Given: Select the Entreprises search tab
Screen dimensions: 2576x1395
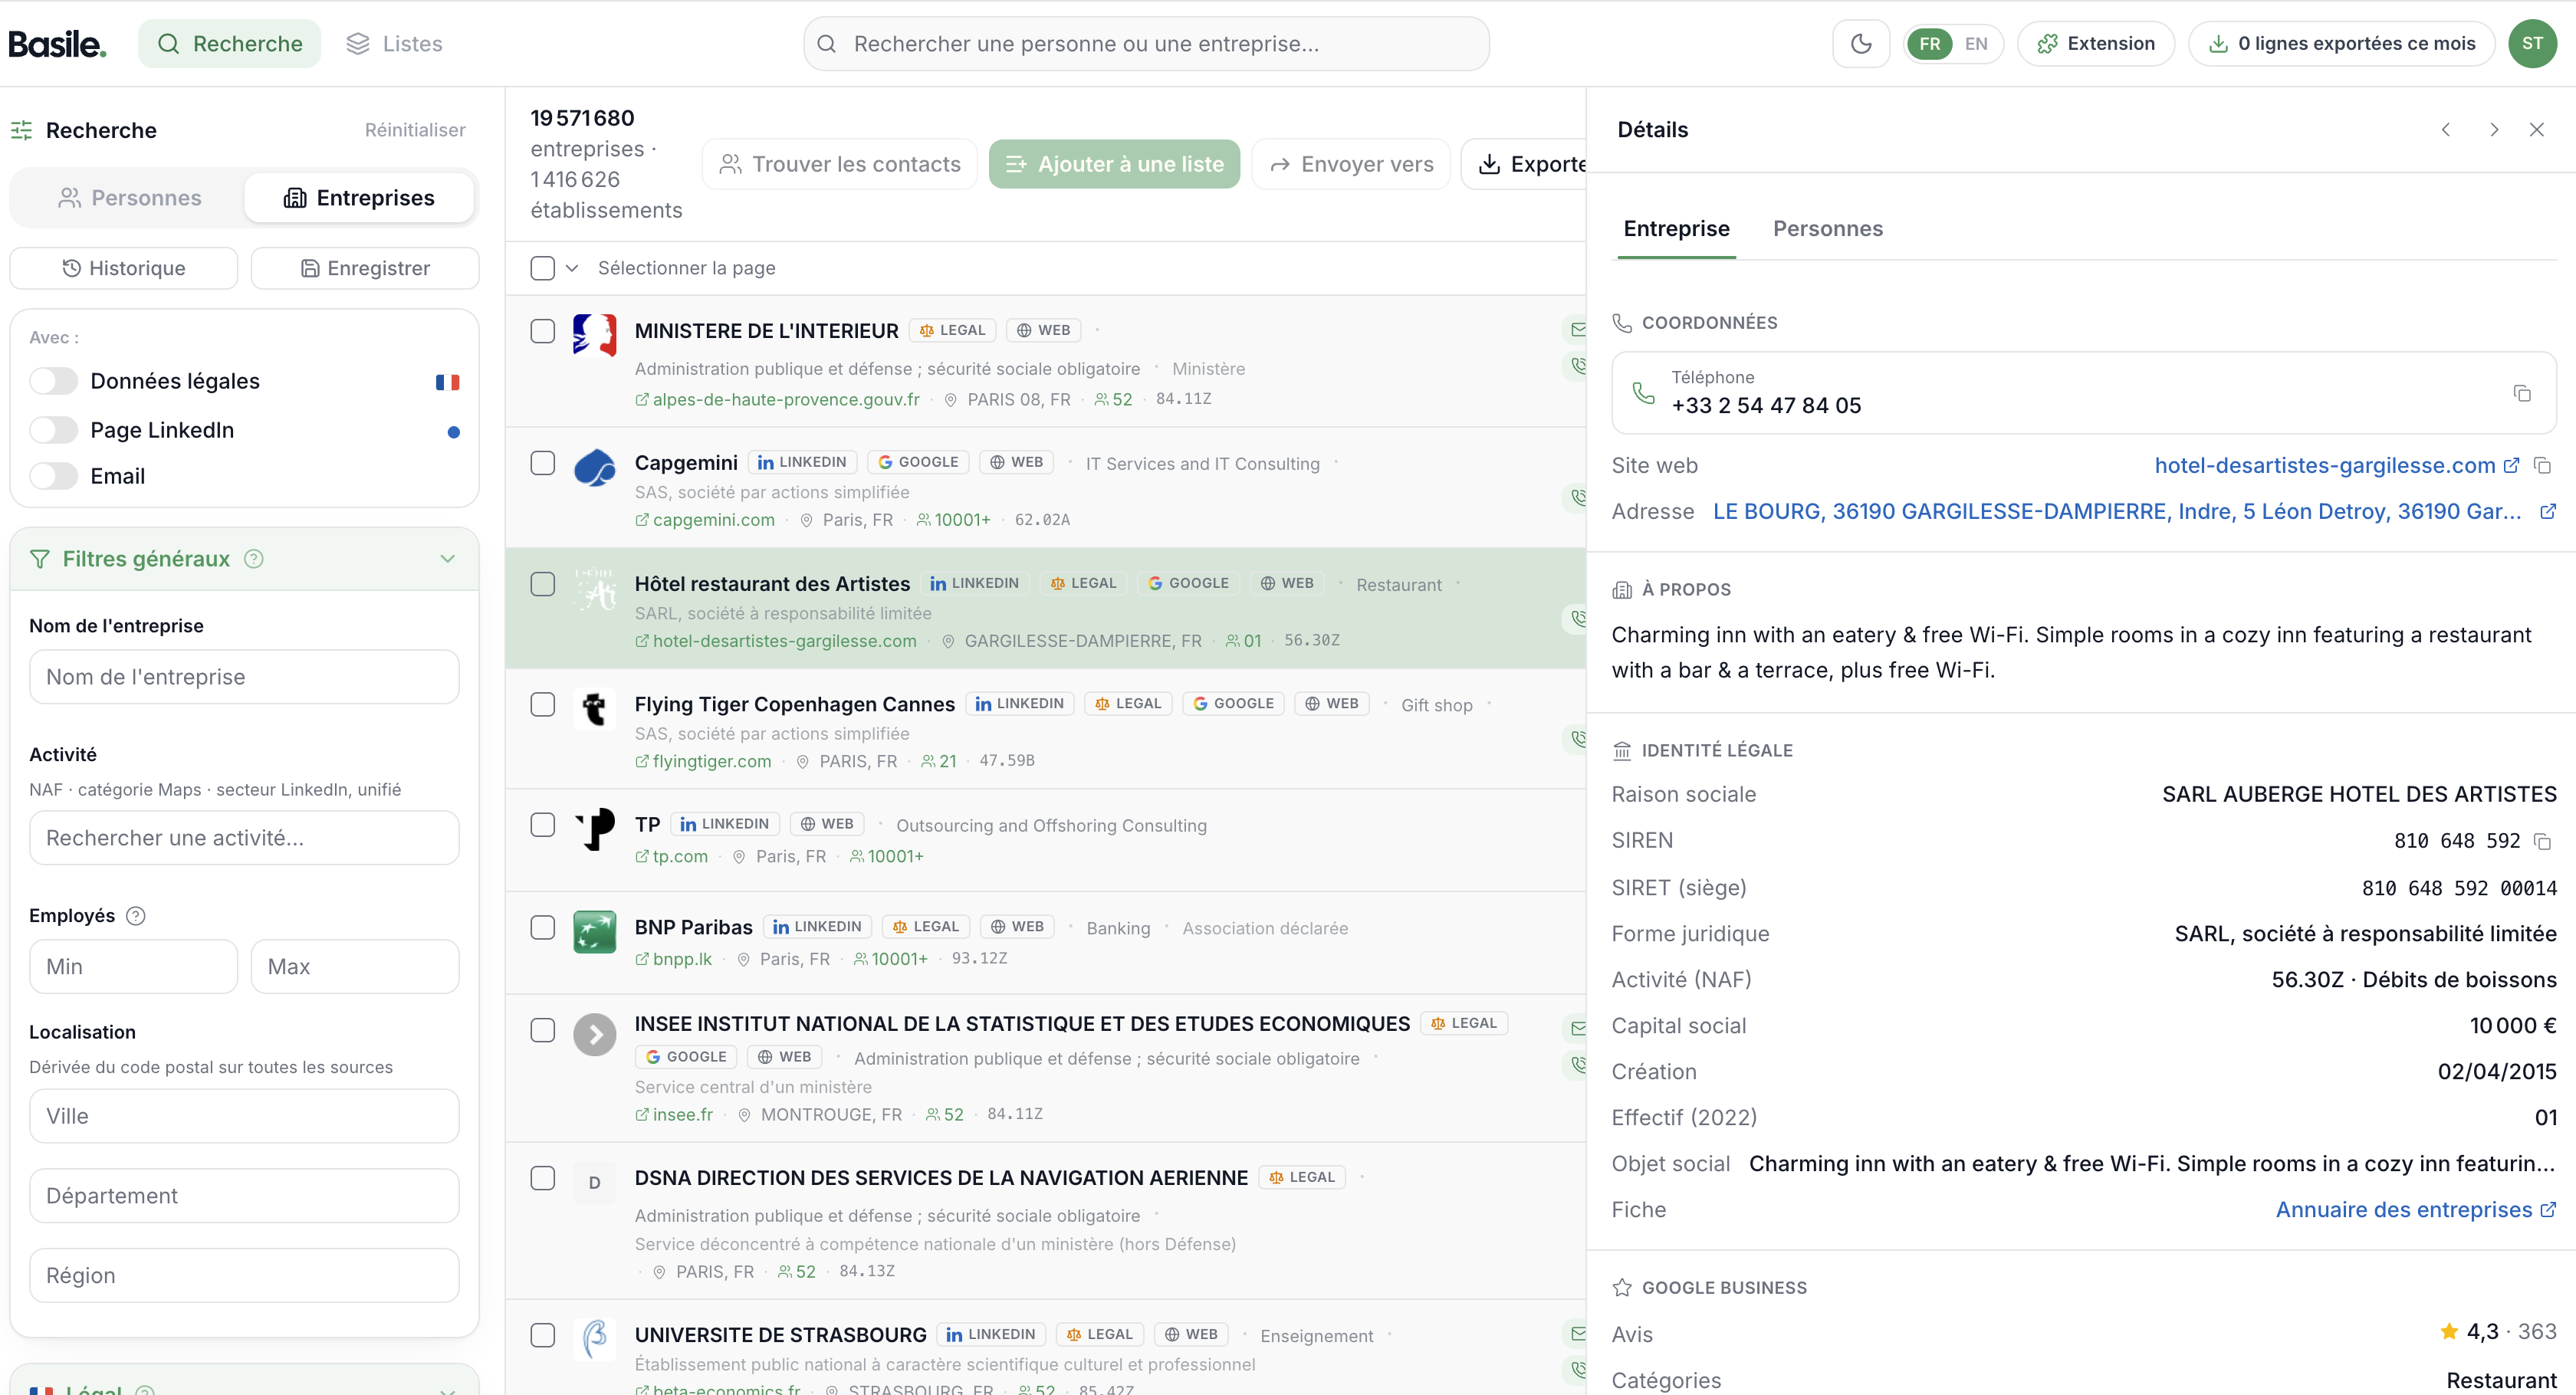Looking at the screenshot, I should click(360, 198).
